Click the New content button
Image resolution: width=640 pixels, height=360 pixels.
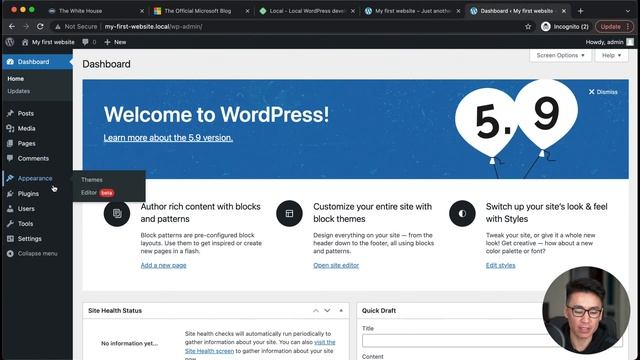pos(115,42)
